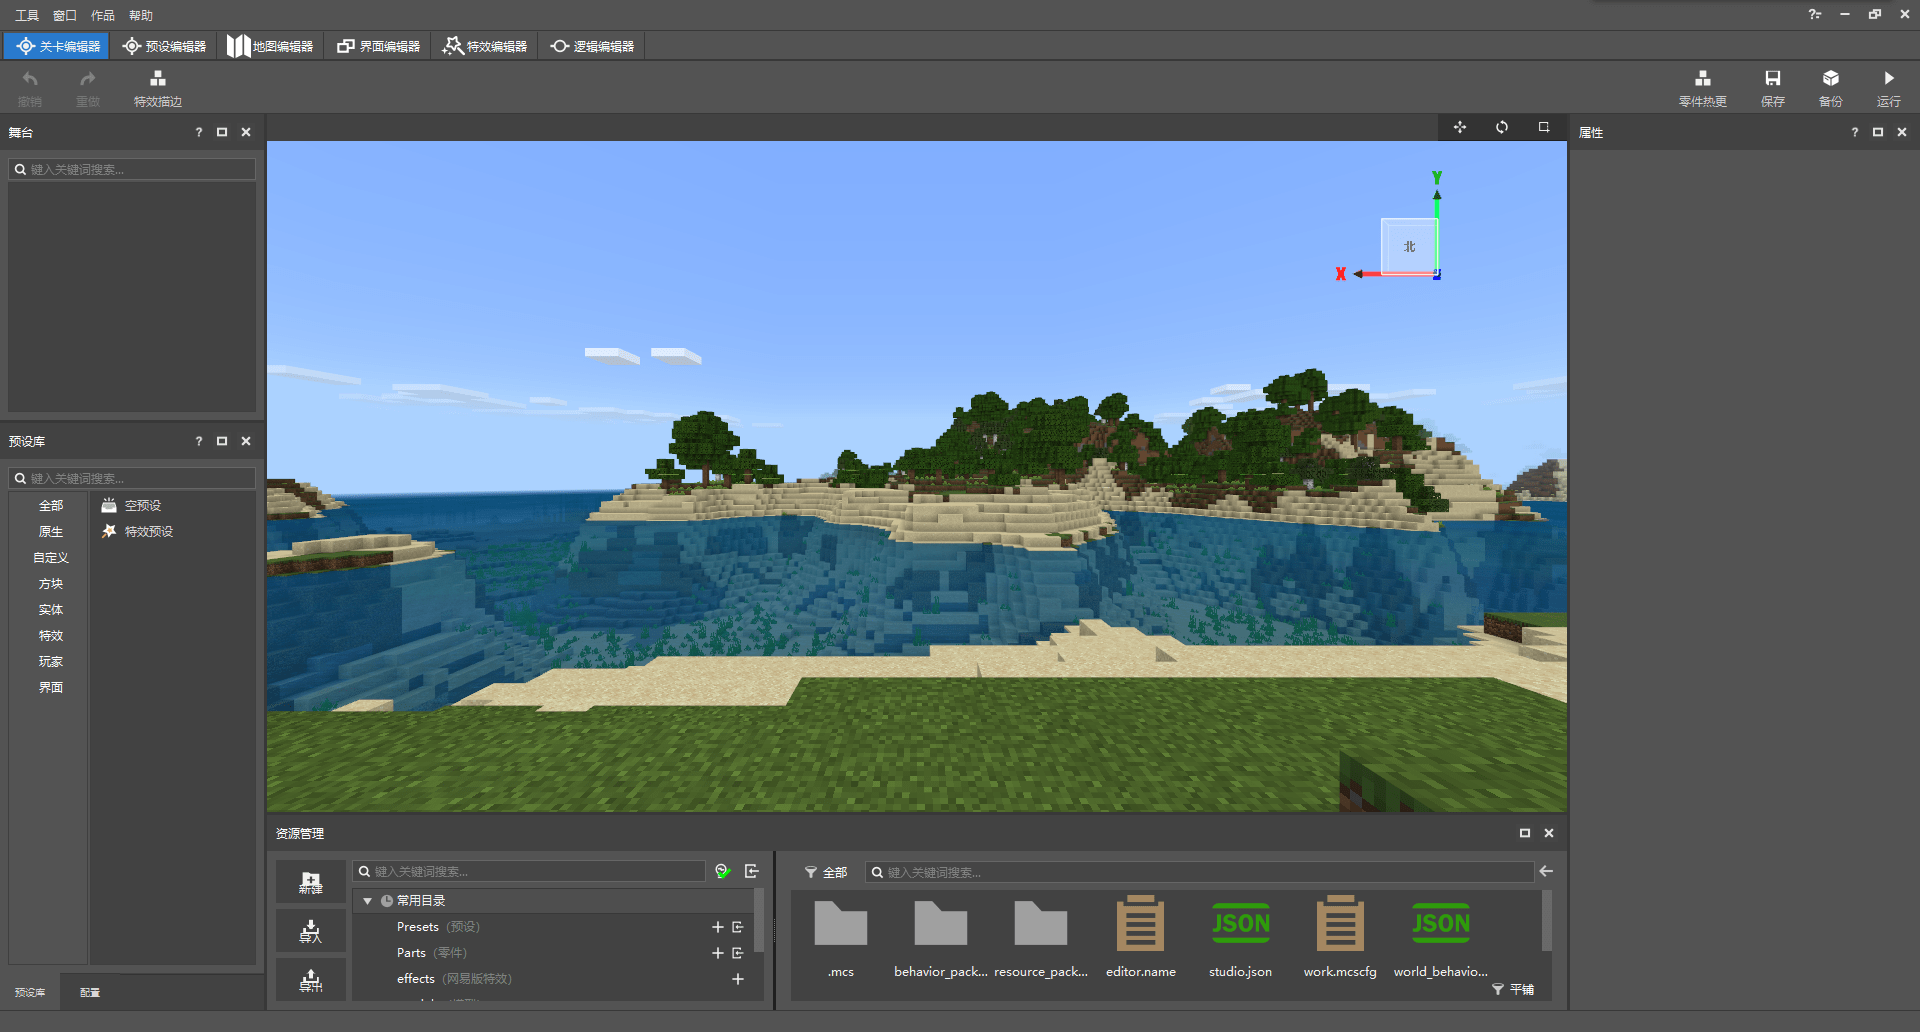Select the Parts (零件) tree row
Screen dimensions: 1920x1032
click(x=553, y=953)
